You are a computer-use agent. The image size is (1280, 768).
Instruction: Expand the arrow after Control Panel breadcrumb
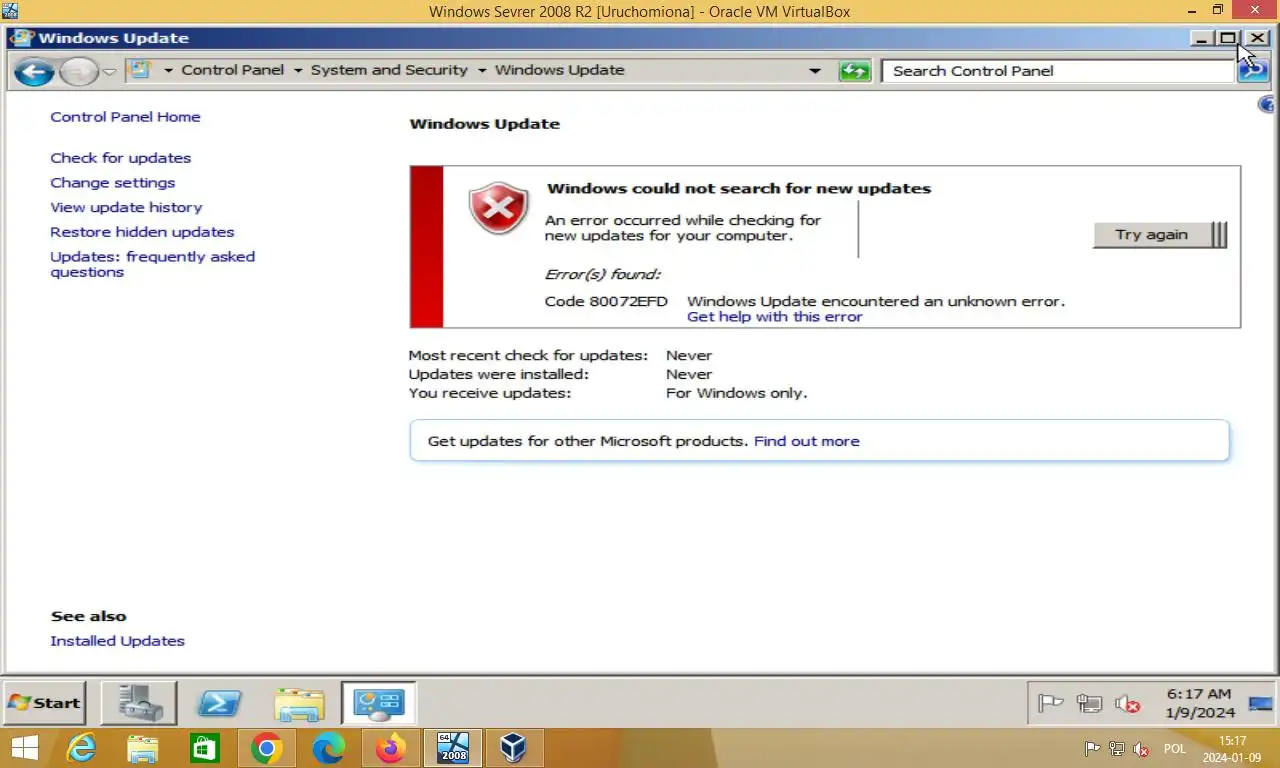point(298,71)
